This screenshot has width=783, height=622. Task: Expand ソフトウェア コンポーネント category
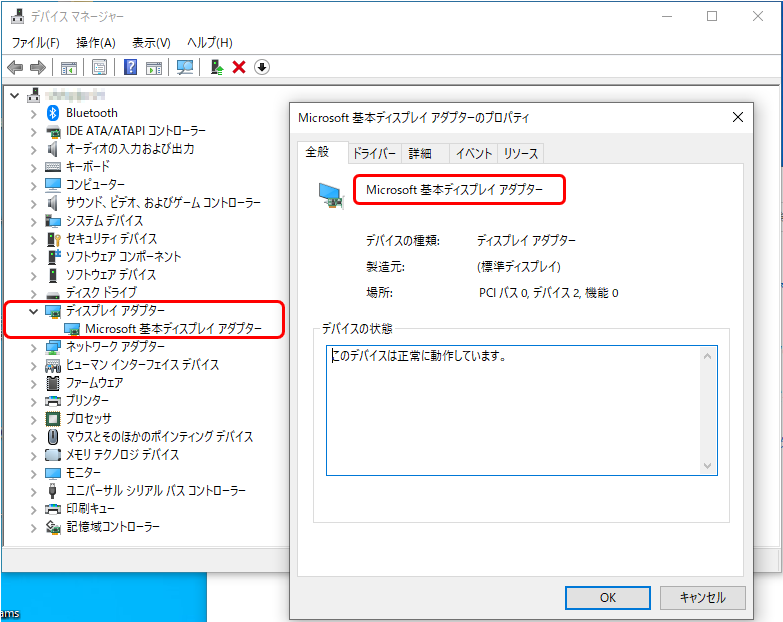(x=33, y=258)
